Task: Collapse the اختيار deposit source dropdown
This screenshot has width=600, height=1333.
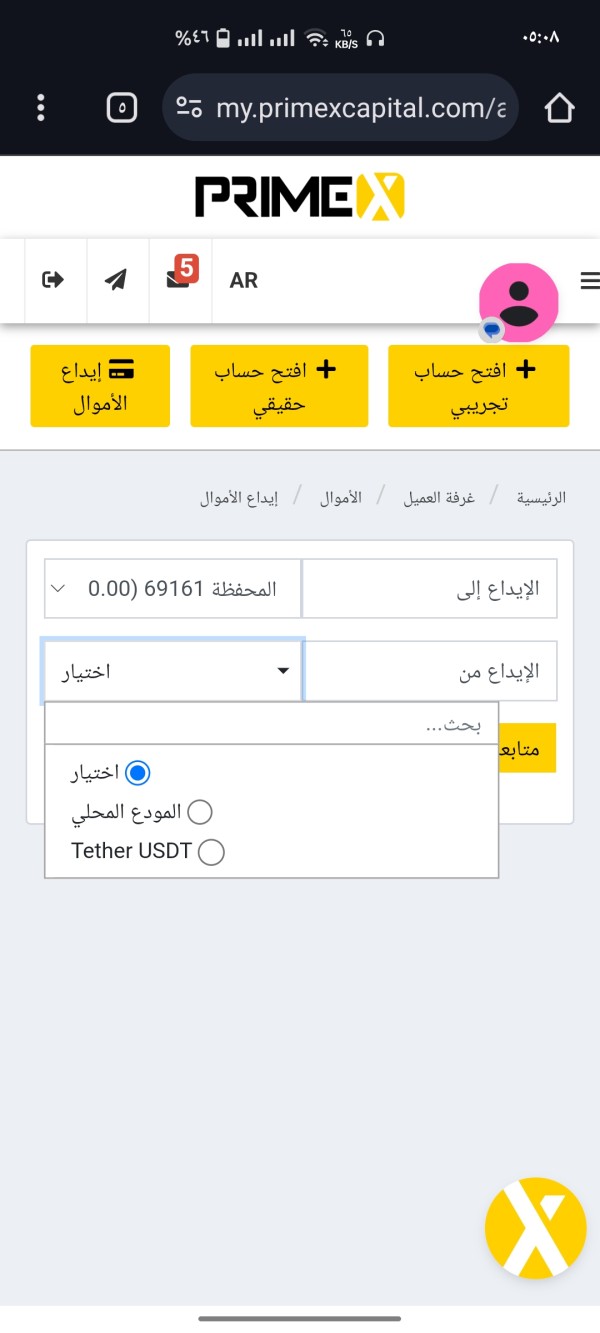Action: (x=173, y=671)
